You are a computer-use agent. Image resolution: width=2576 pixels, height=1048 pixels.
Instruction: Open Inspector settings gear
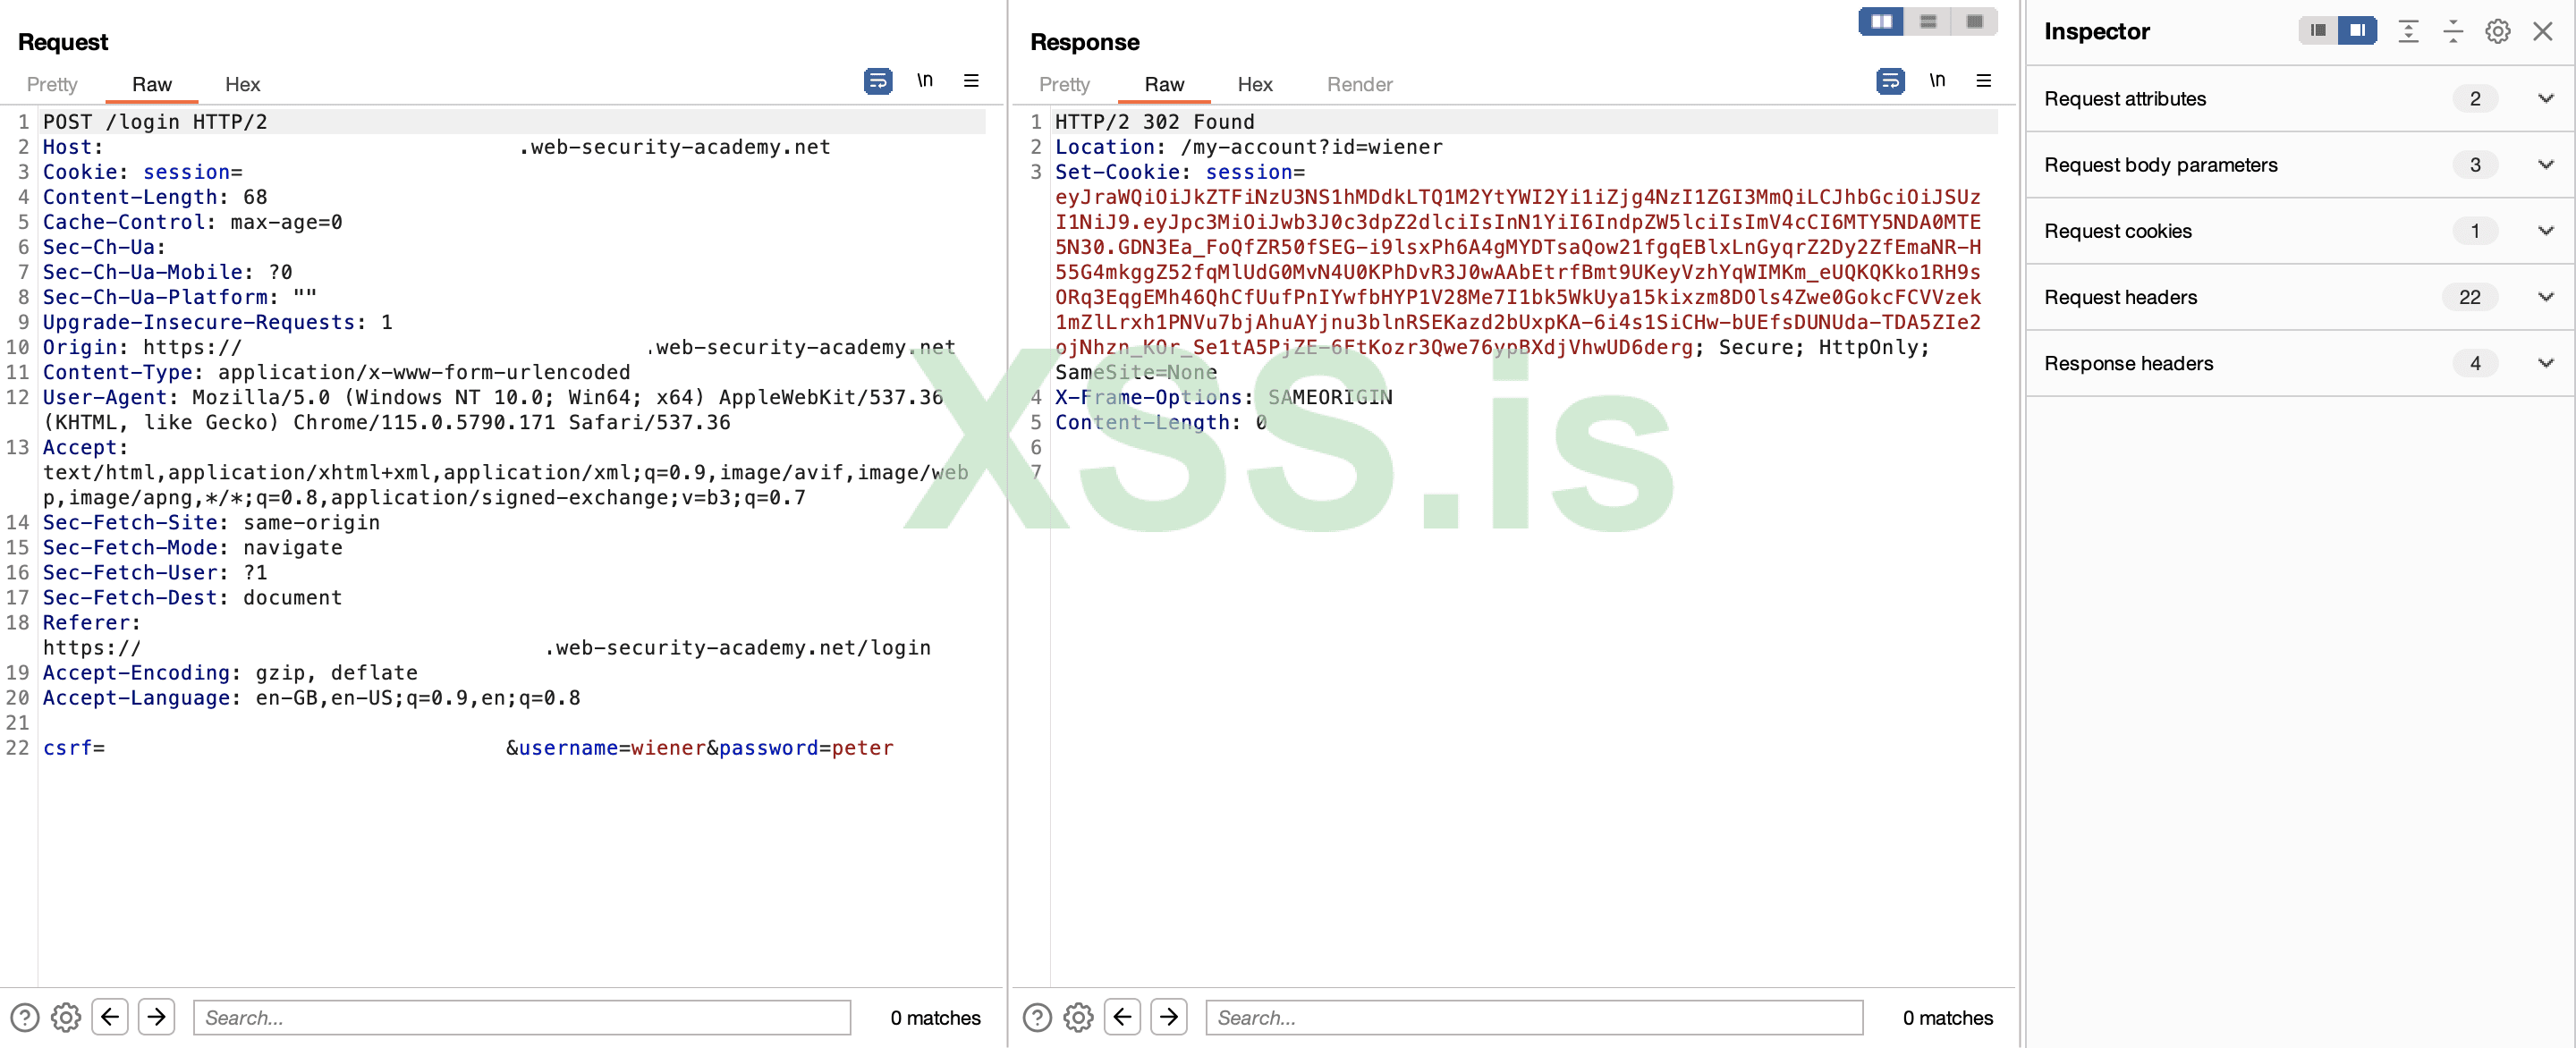2496,32
